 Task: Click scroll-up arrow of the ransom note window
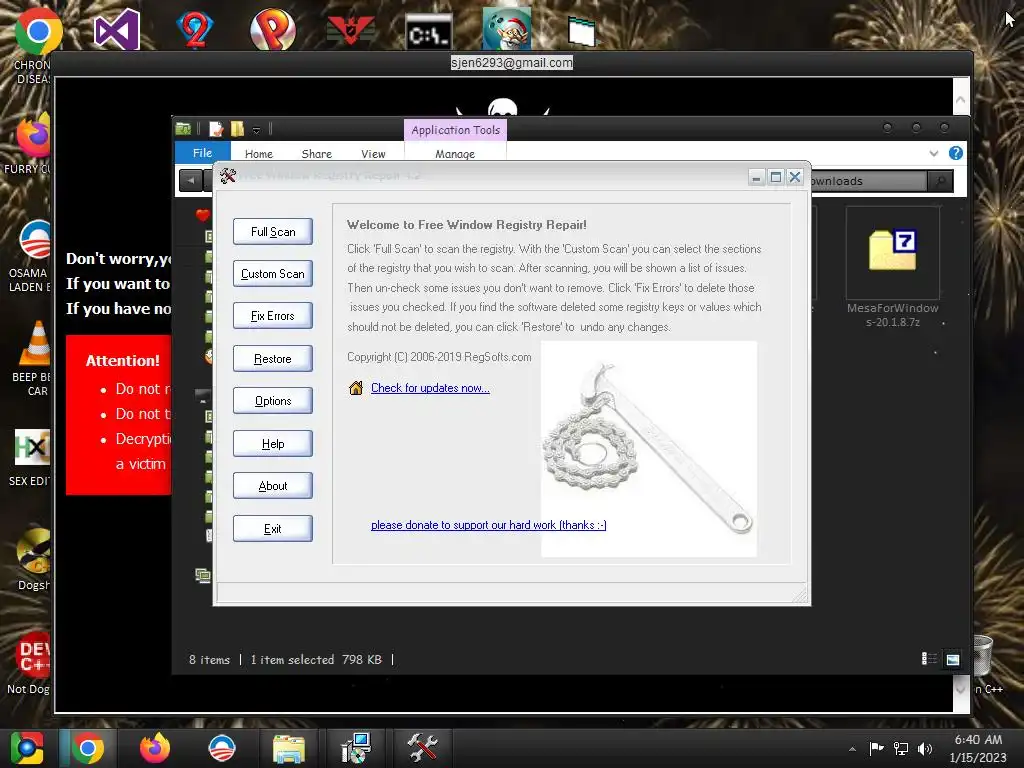(961, 100)
